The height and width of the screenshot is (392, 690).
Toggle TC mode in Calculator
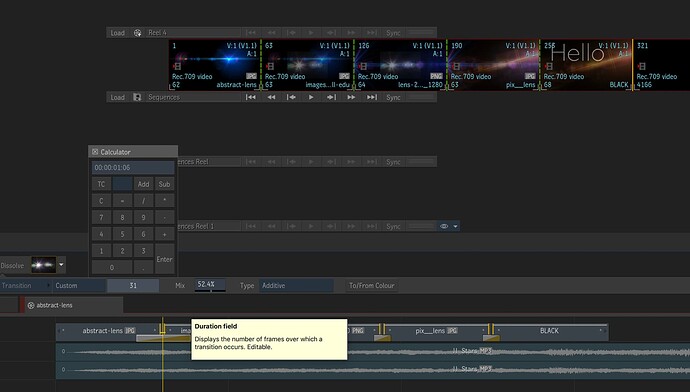[x=101, y=184]
